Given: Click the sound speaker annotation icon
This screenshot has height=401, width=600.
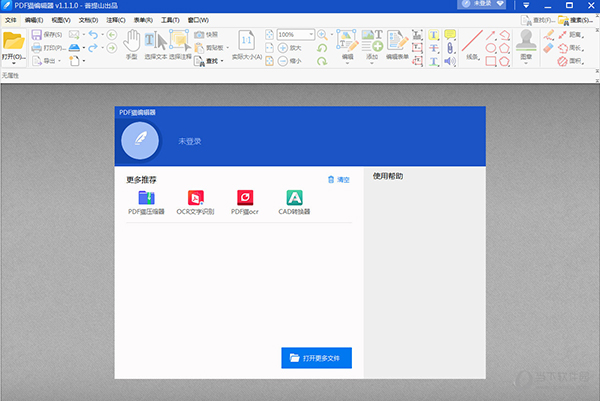Looking at the screenshot, I should [450, 61].
